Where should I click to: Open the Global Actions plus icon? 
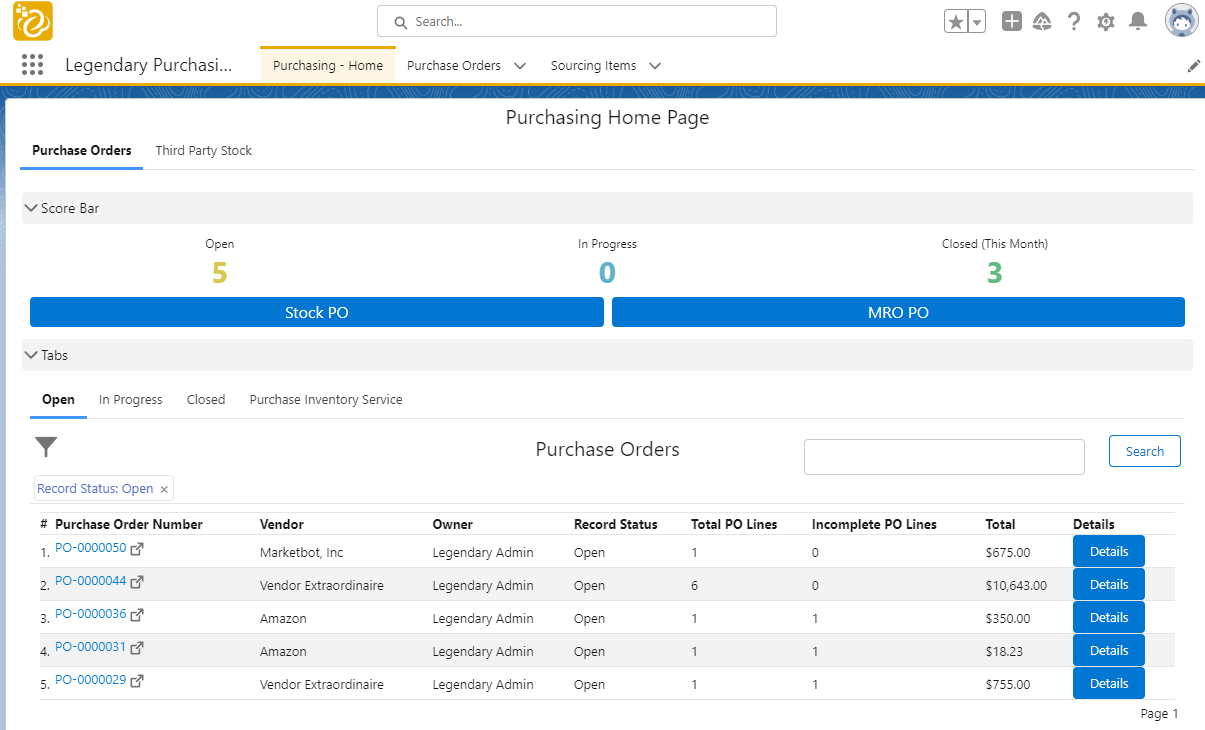1012,22
